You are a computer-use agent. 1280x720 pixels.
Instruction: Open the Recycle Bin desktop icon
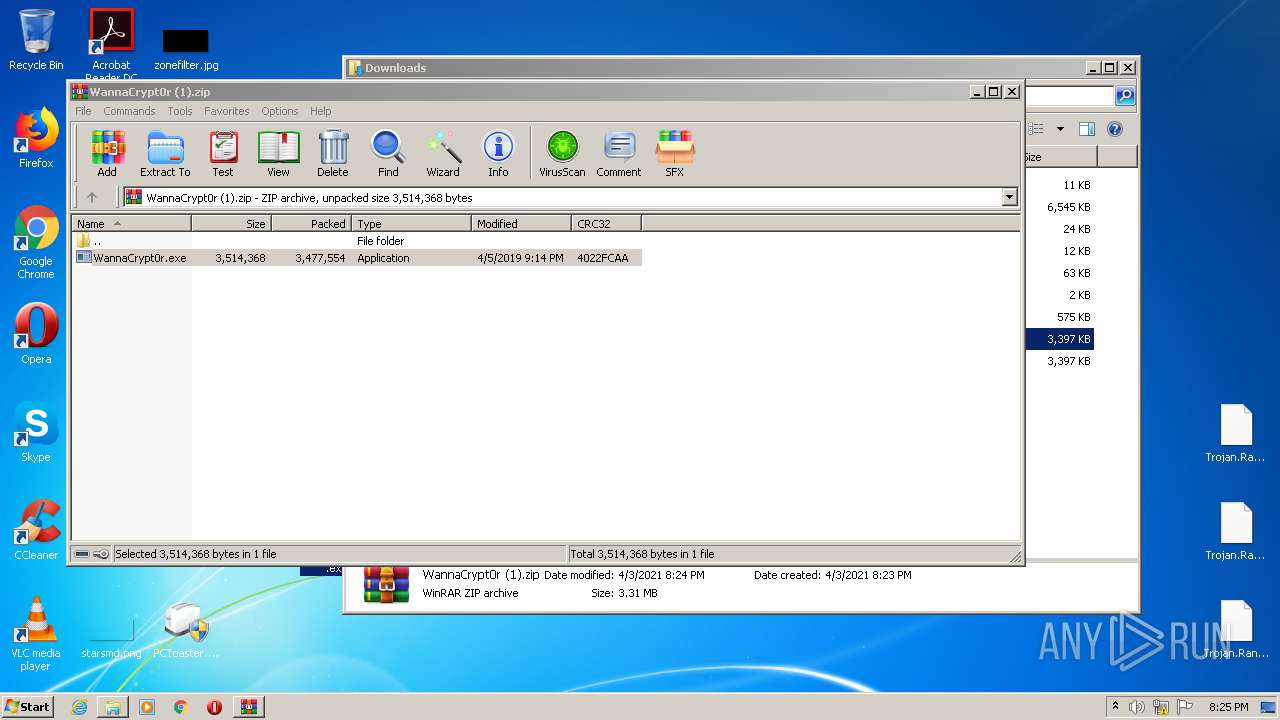[x=36, y=40]
